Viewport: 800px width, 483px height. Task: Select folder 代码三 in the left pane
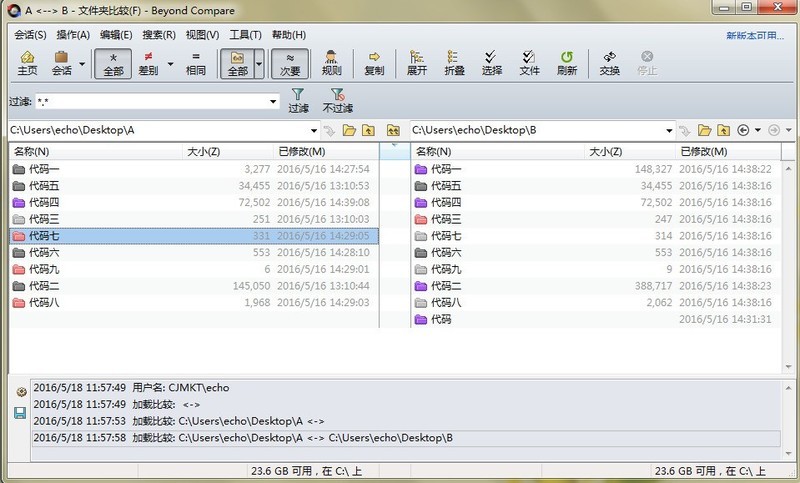[193, 219]
